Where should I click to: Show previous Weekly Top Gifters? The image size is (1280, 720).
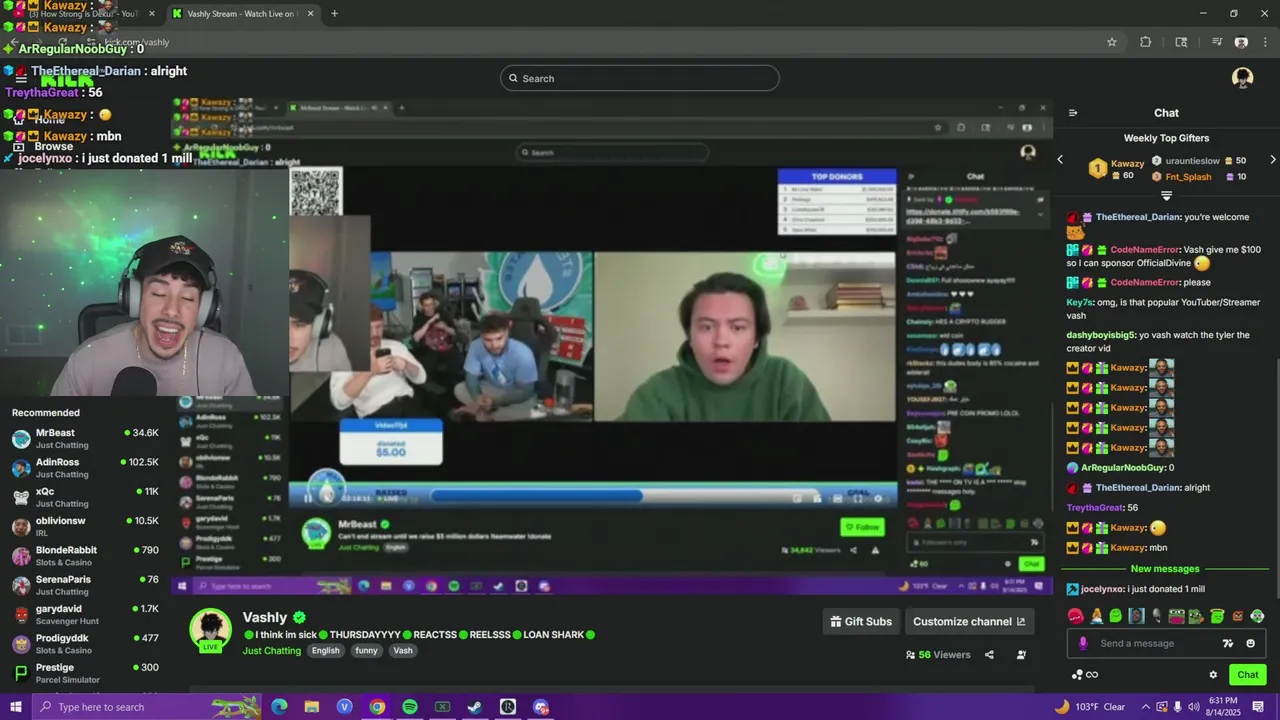(x=1060, y=159)
